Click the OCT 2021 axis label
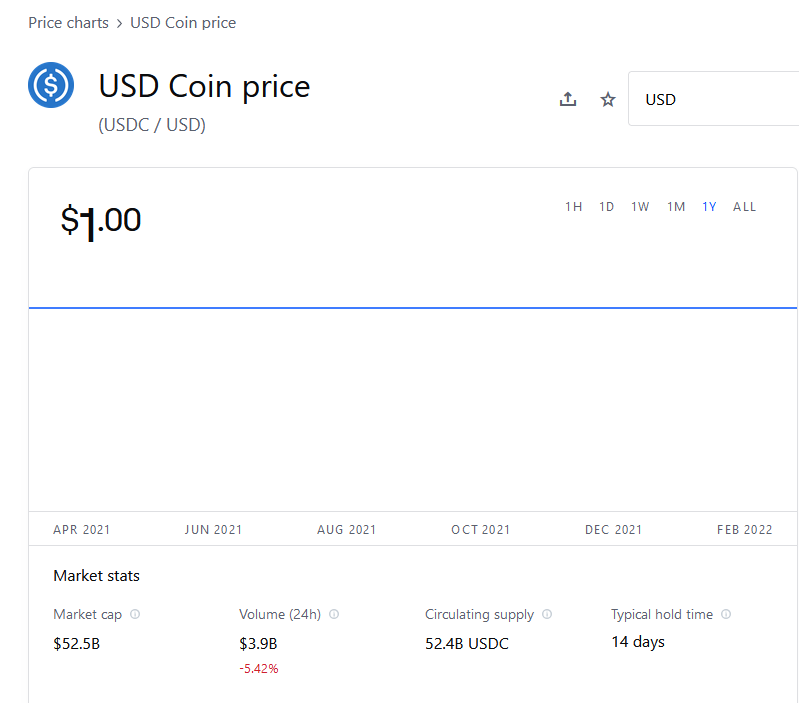This screenshot has height=703, width=799. tap(480, 530)
